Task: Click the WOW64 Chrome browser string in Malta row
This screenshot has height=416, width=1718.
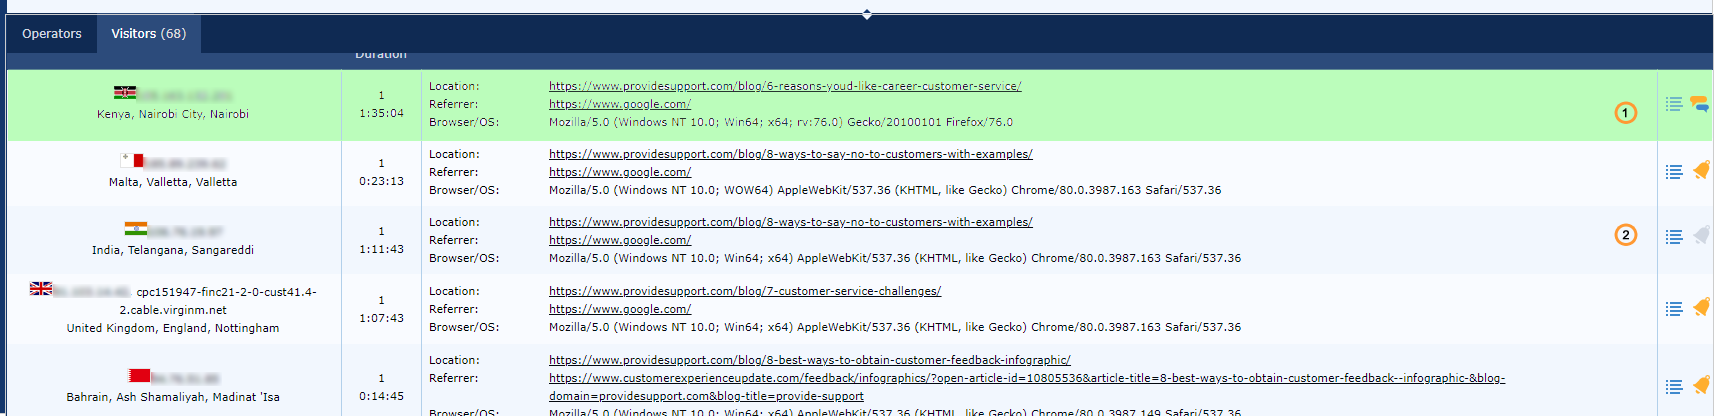Action: (x=885, y=190)
